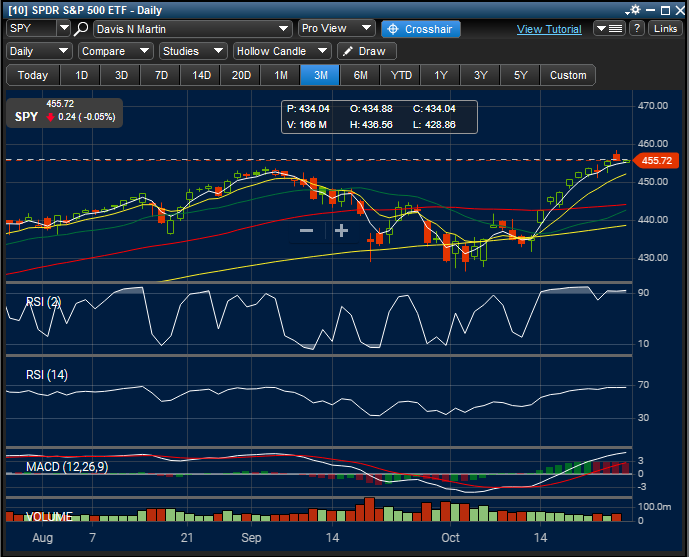Click the RSI (14) study label
689x557 pixels.
(x=47, y=375)
